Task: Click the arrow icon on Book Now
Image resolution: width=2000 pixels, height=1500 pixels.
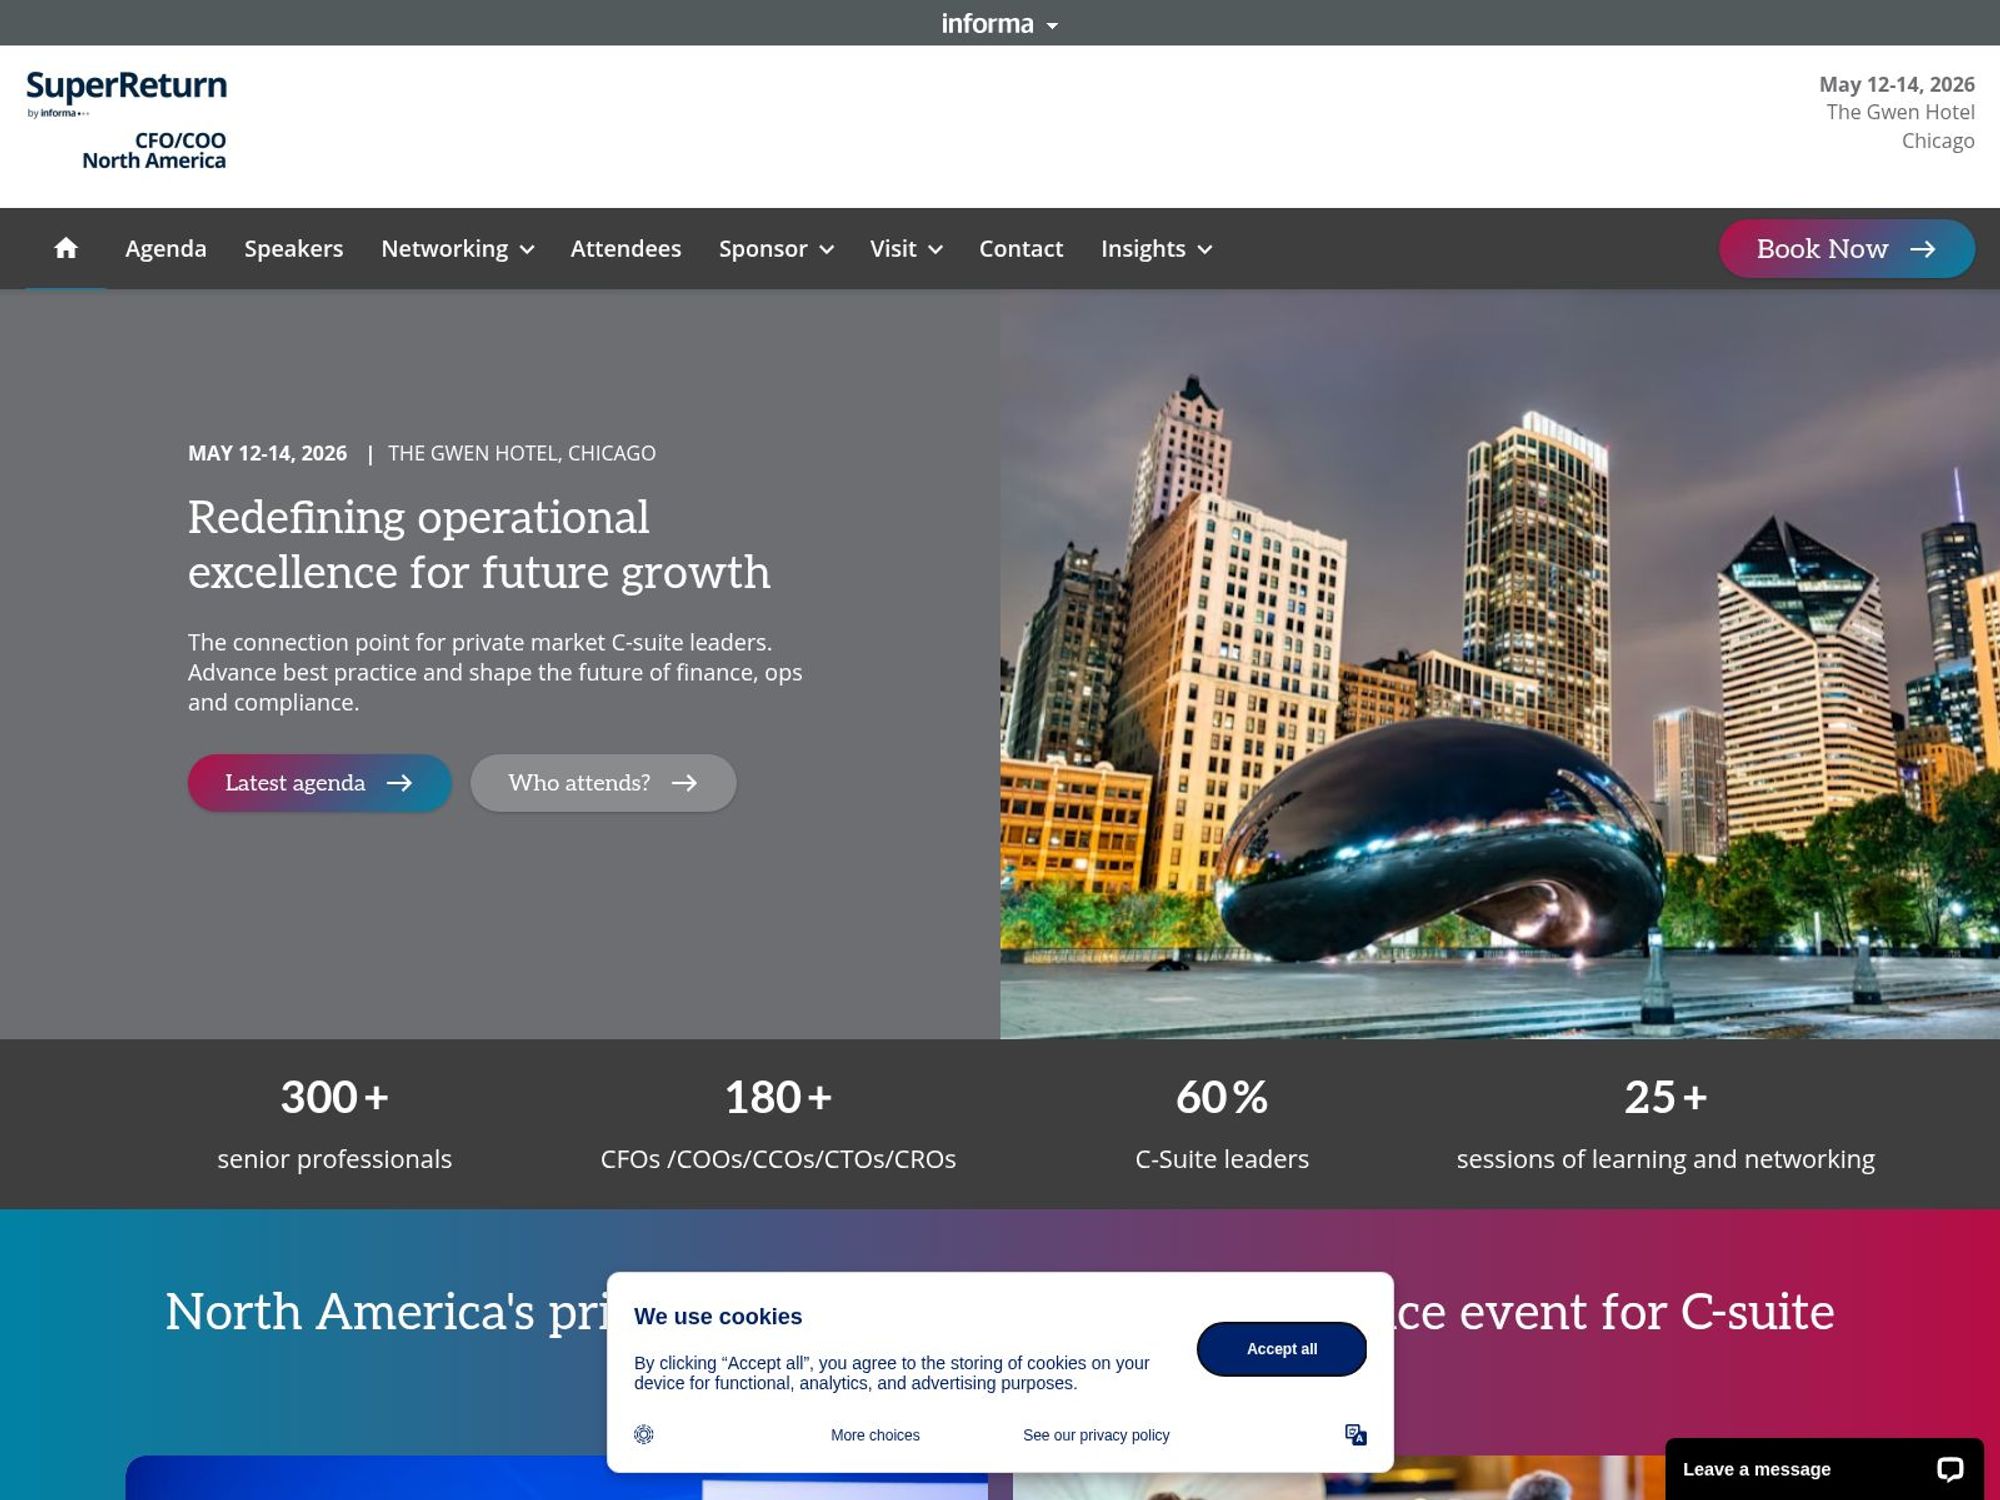Action: (1925, 249)
